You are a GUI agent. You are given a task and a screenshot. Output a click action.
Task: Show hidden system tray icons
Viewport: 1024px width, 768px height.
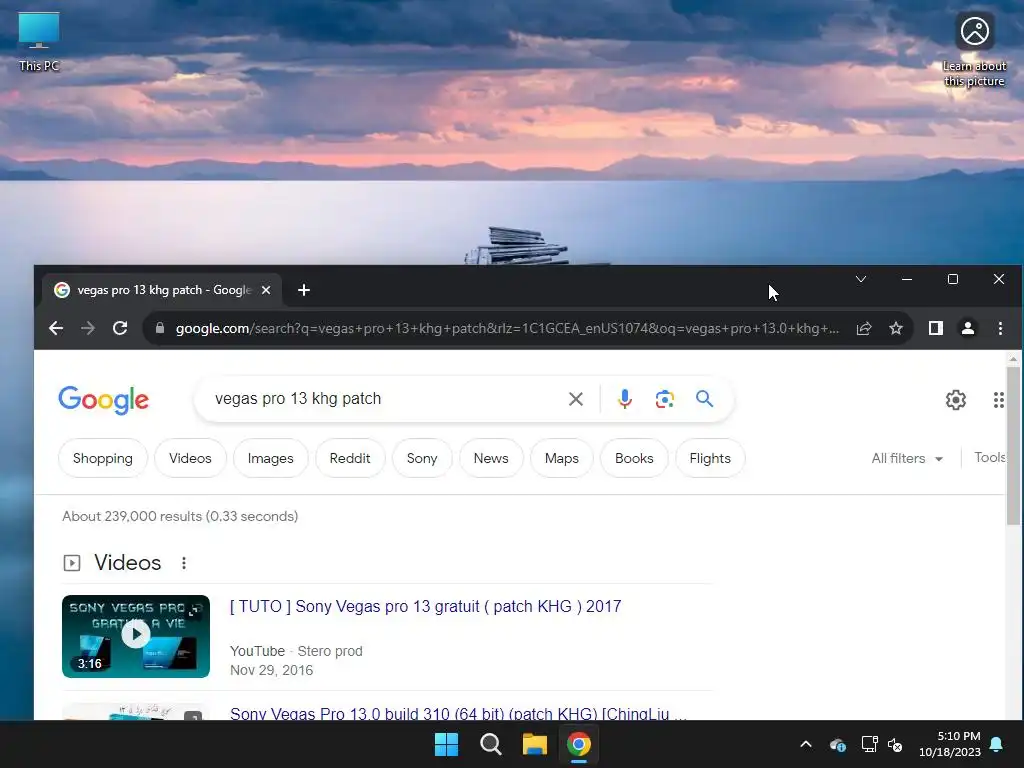806,744
